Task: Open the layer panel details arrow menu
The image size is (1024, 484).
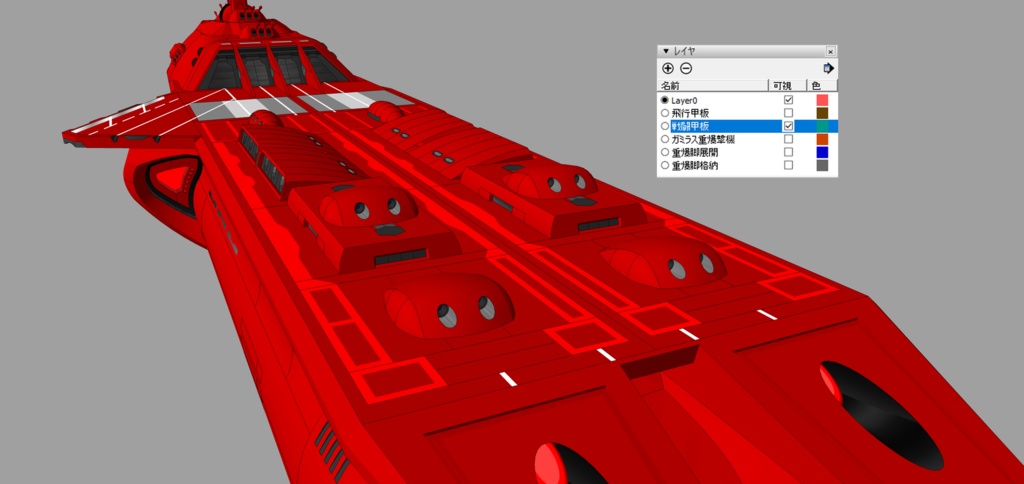Action: click(828, 68)
